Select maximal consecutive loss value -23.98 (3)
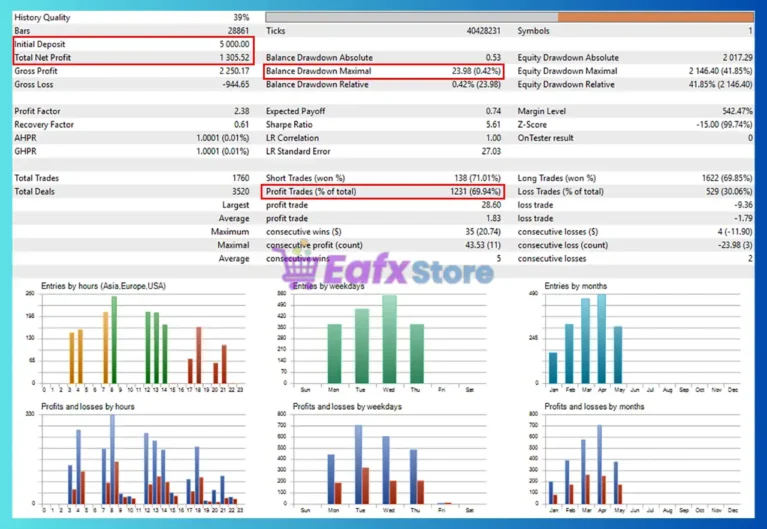 tap(735, 245)
